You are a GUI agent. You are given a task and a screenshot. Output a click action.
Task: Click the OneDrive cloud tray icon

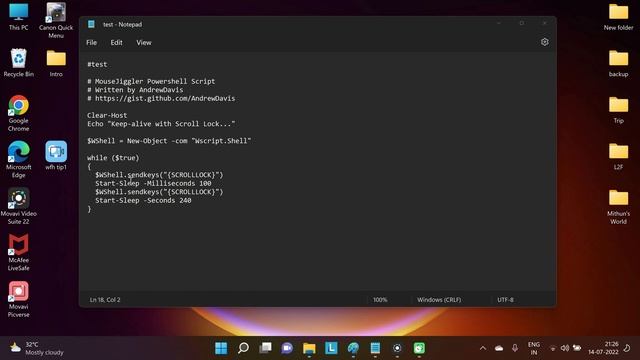pos(499,348)
